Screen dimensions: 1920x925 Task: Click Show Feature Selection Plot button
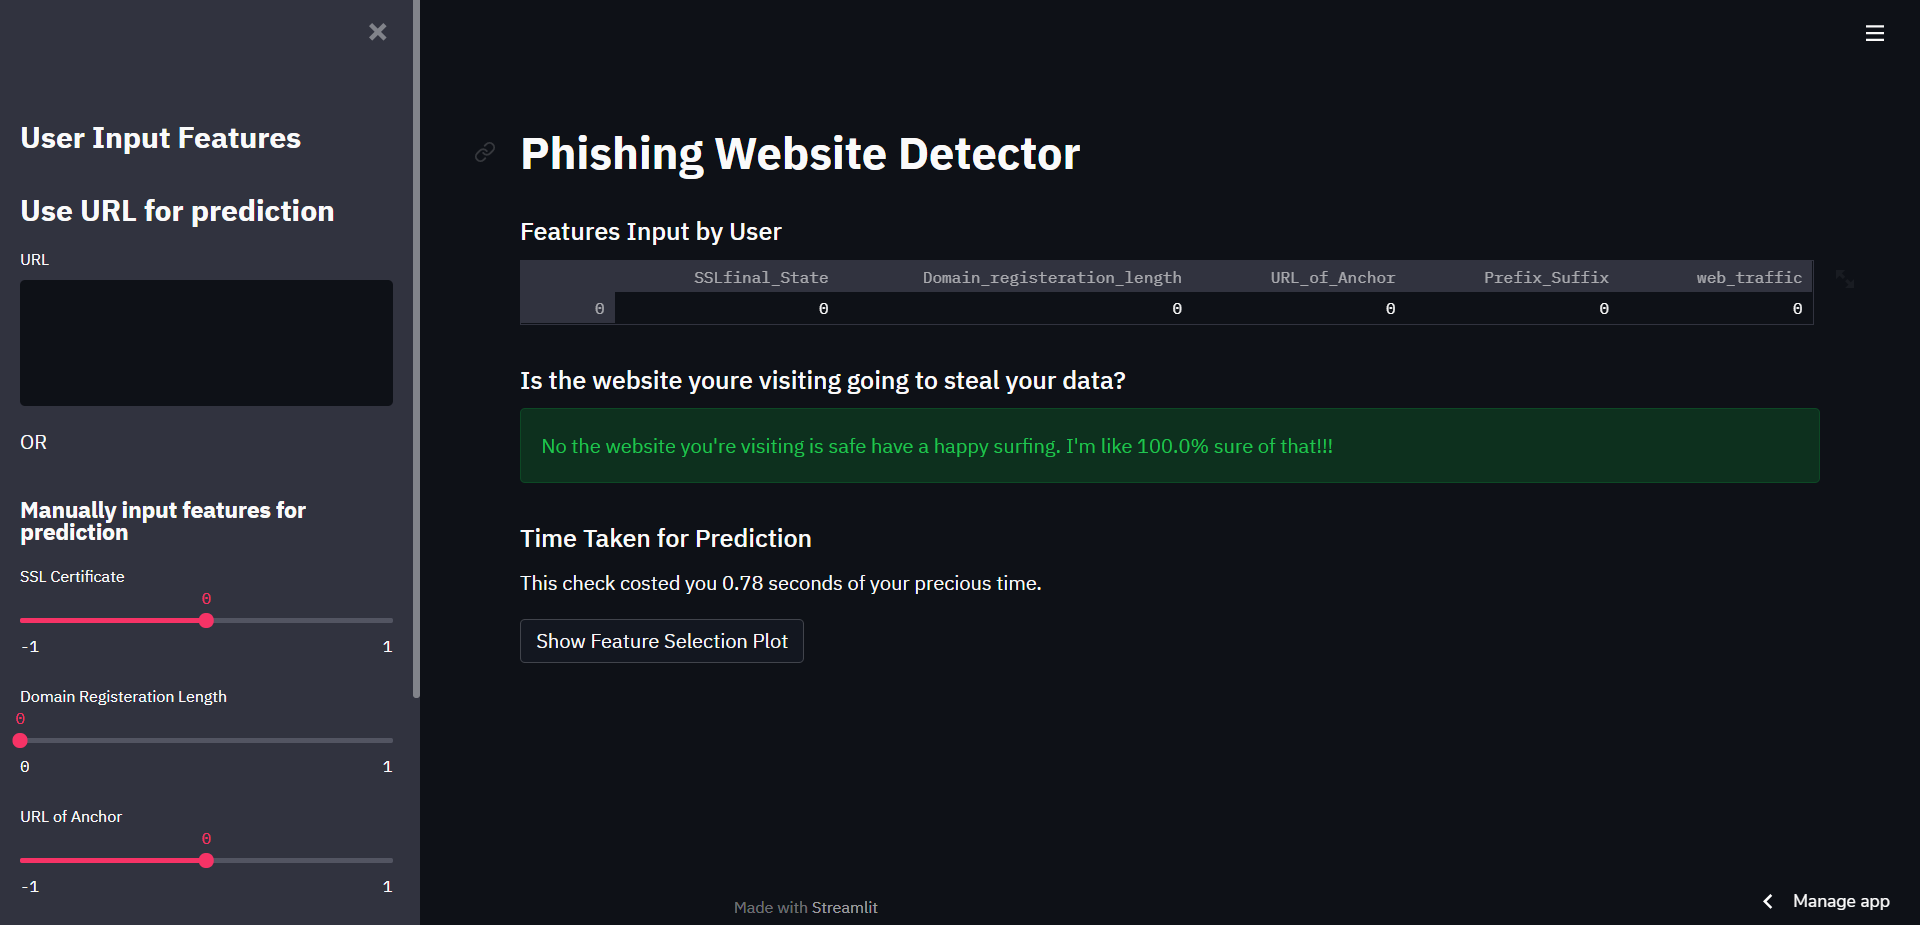(x=661, y=641)
